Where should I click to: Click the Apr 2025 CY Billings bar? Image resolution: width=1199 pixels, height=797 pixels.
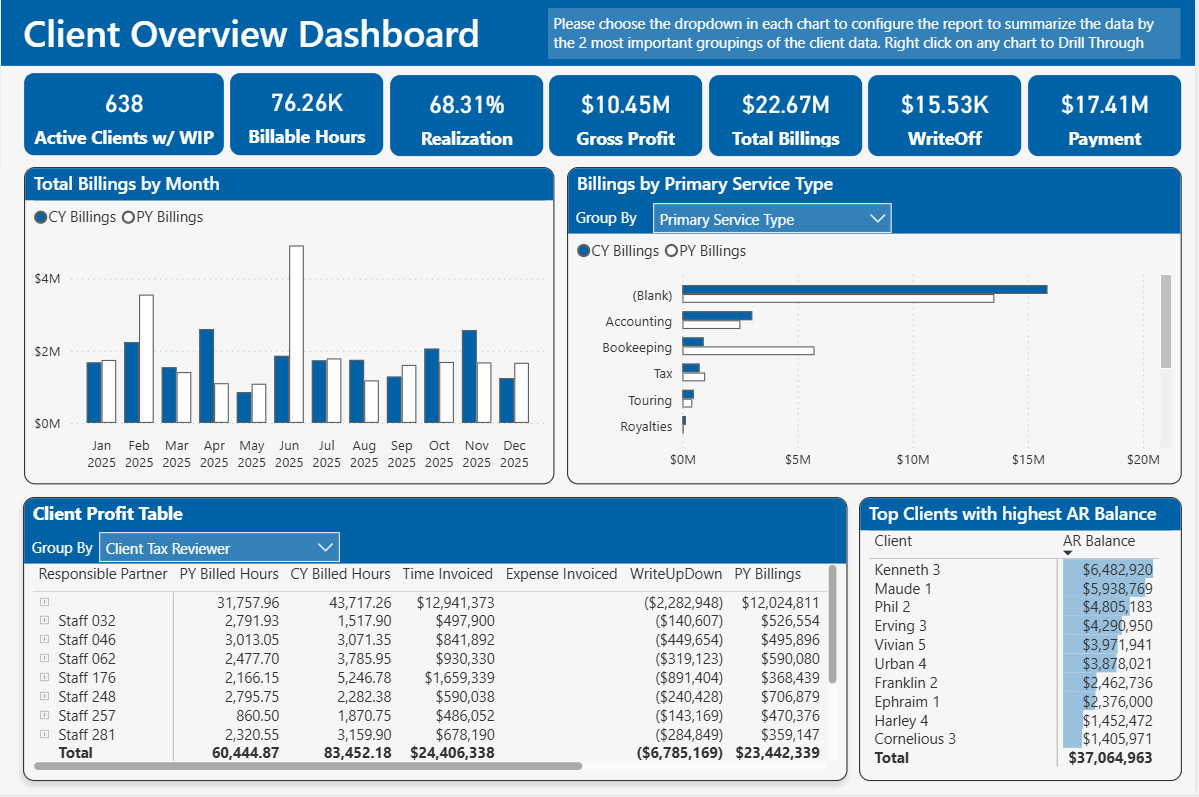[x=206, y=376]
